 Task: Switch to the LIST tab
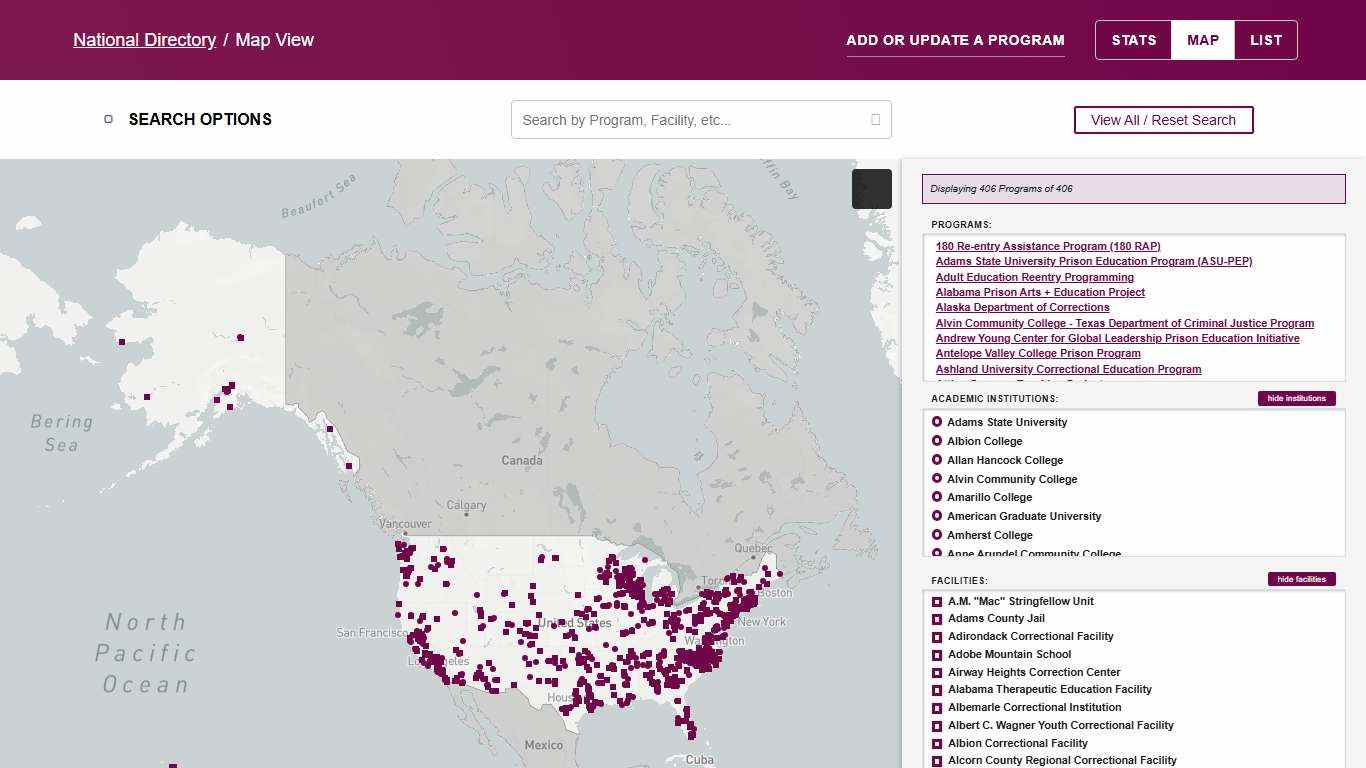coord(1265,40)
